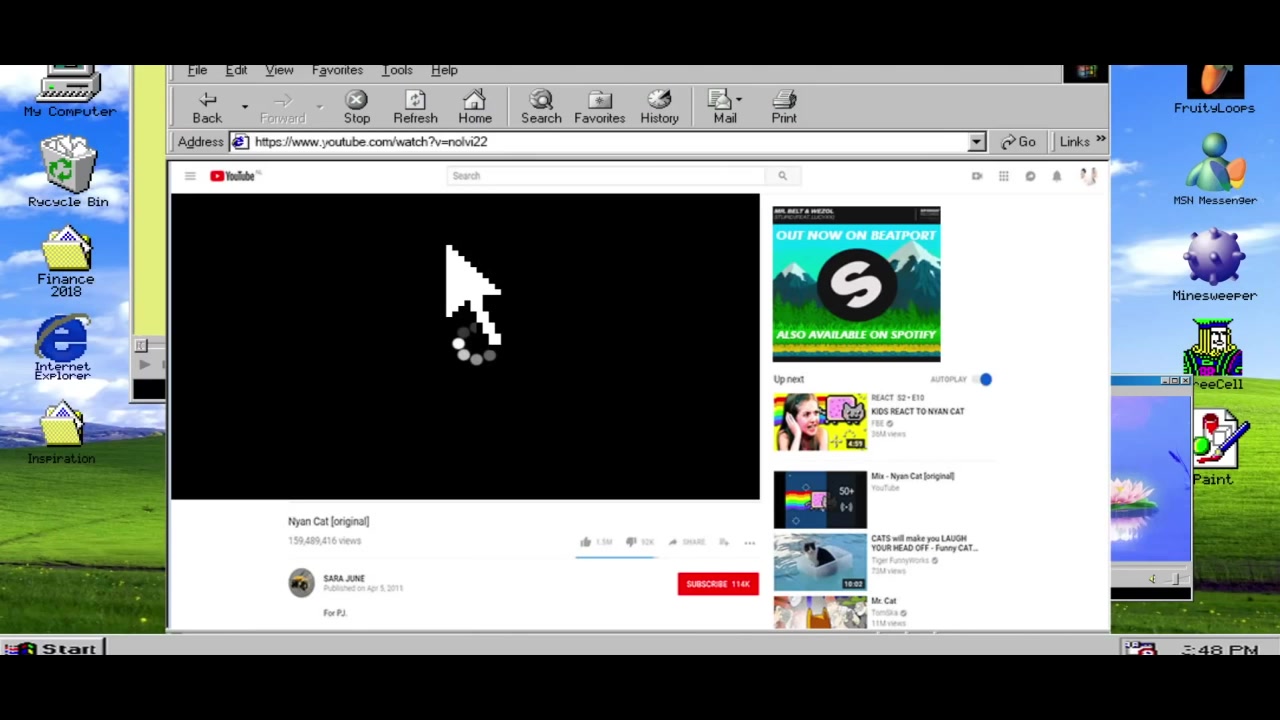Click the YouTube upload video camera icon
This screenshot has height=720, width=1280.
coord(977,176)
